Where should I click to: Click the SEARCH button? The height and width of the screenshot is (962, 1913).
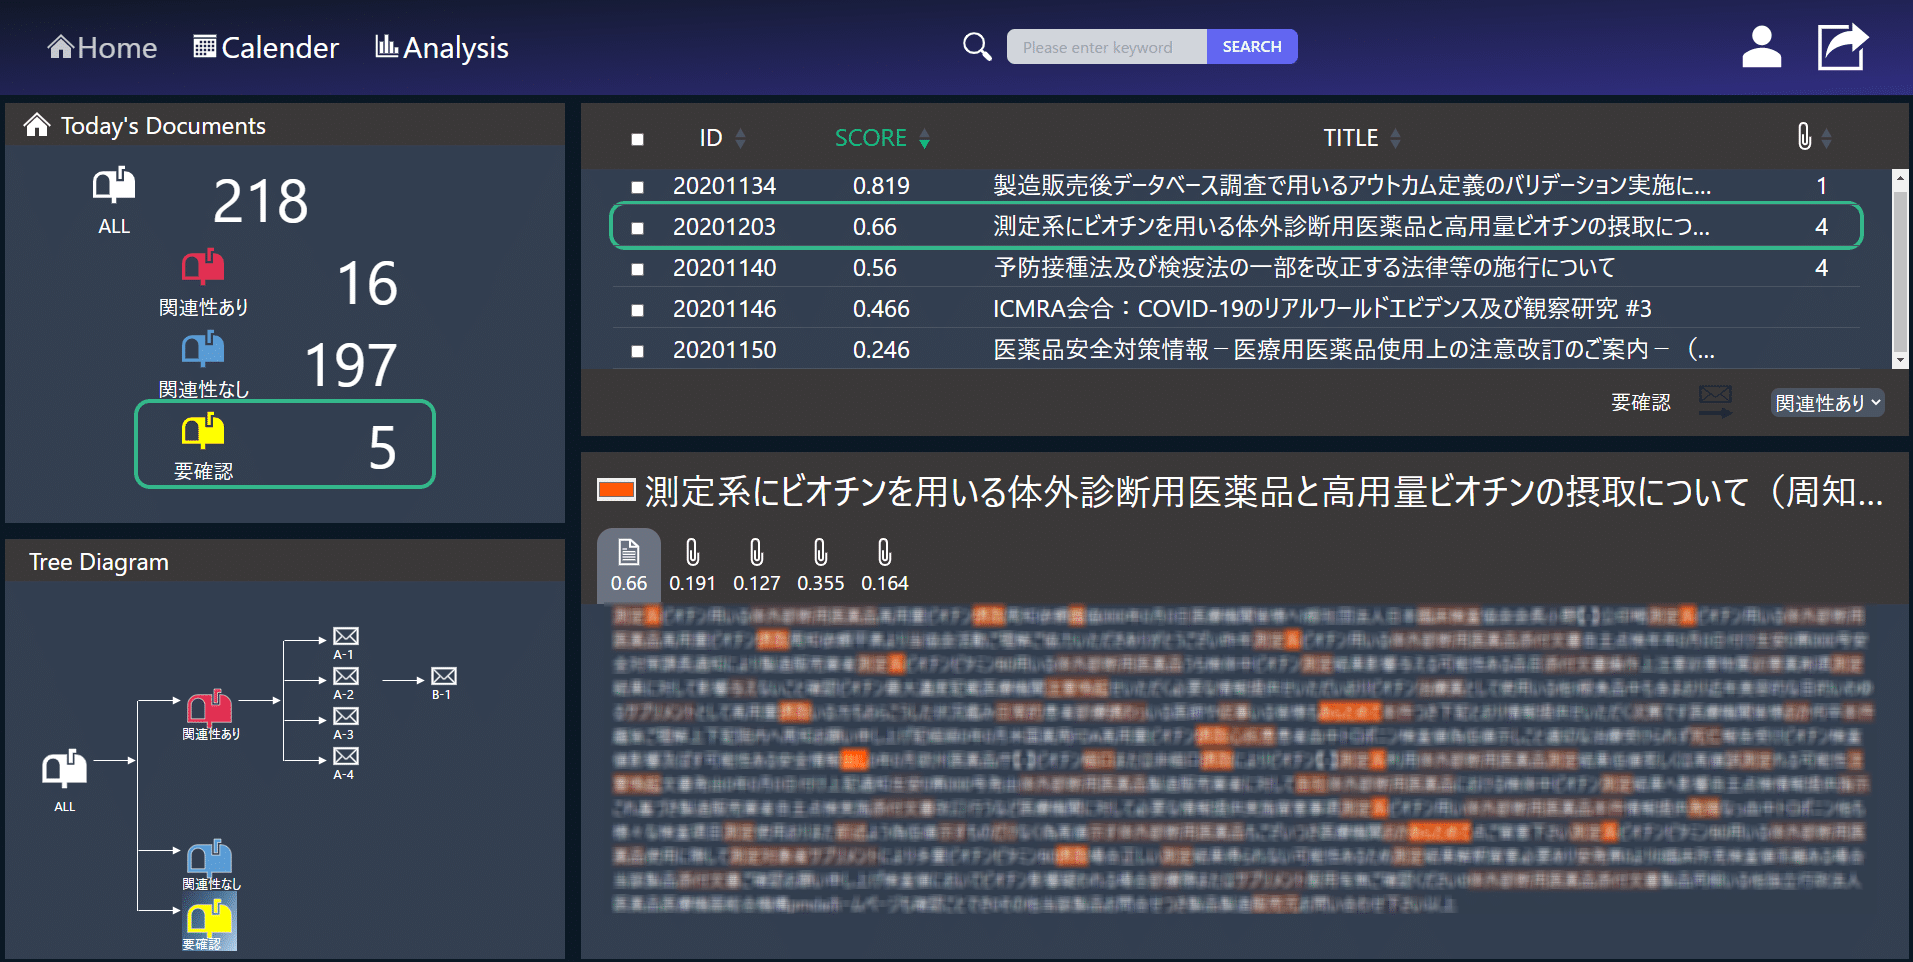coord(1252,47)
